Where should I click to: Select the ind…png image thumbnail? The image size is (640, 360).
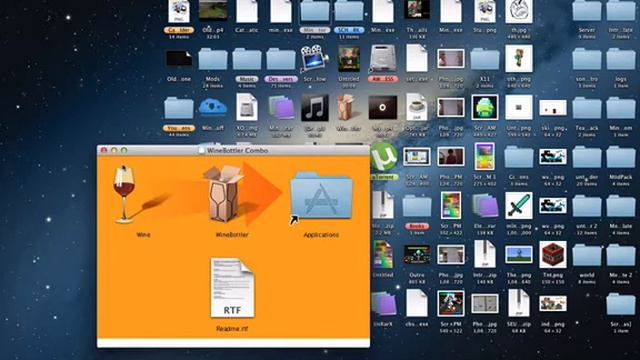[x=553, y=304]
